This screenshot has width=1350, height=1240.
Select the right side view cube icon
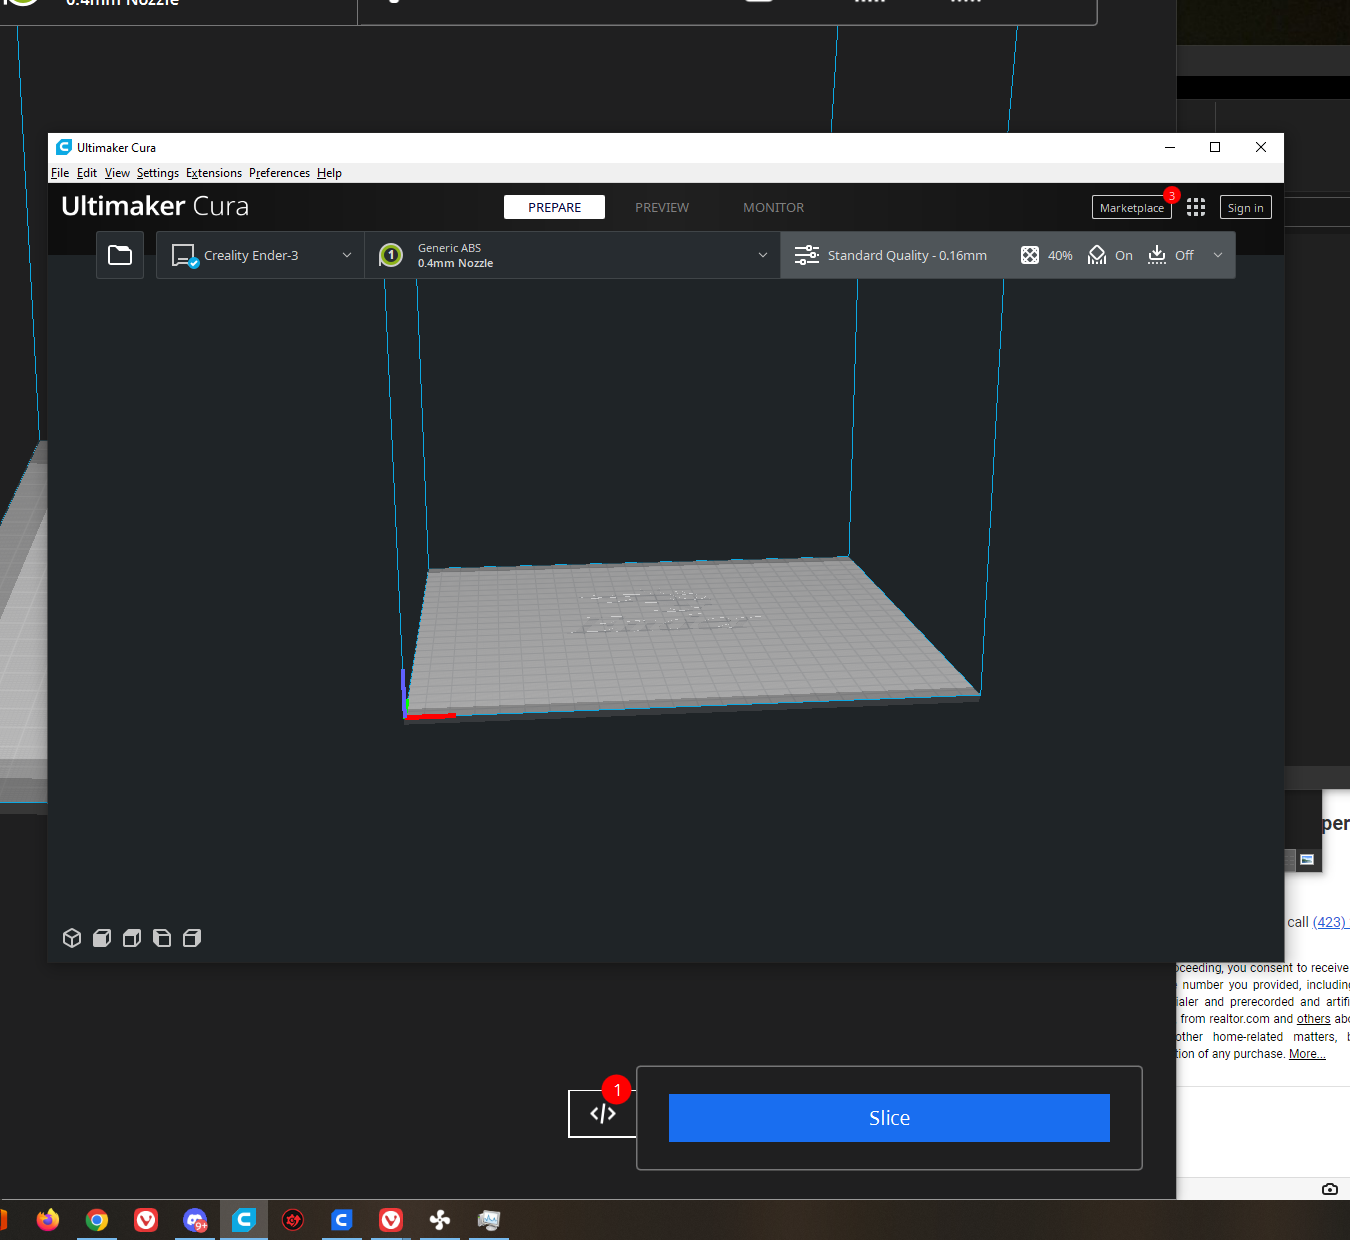click(x=192, y=938)
